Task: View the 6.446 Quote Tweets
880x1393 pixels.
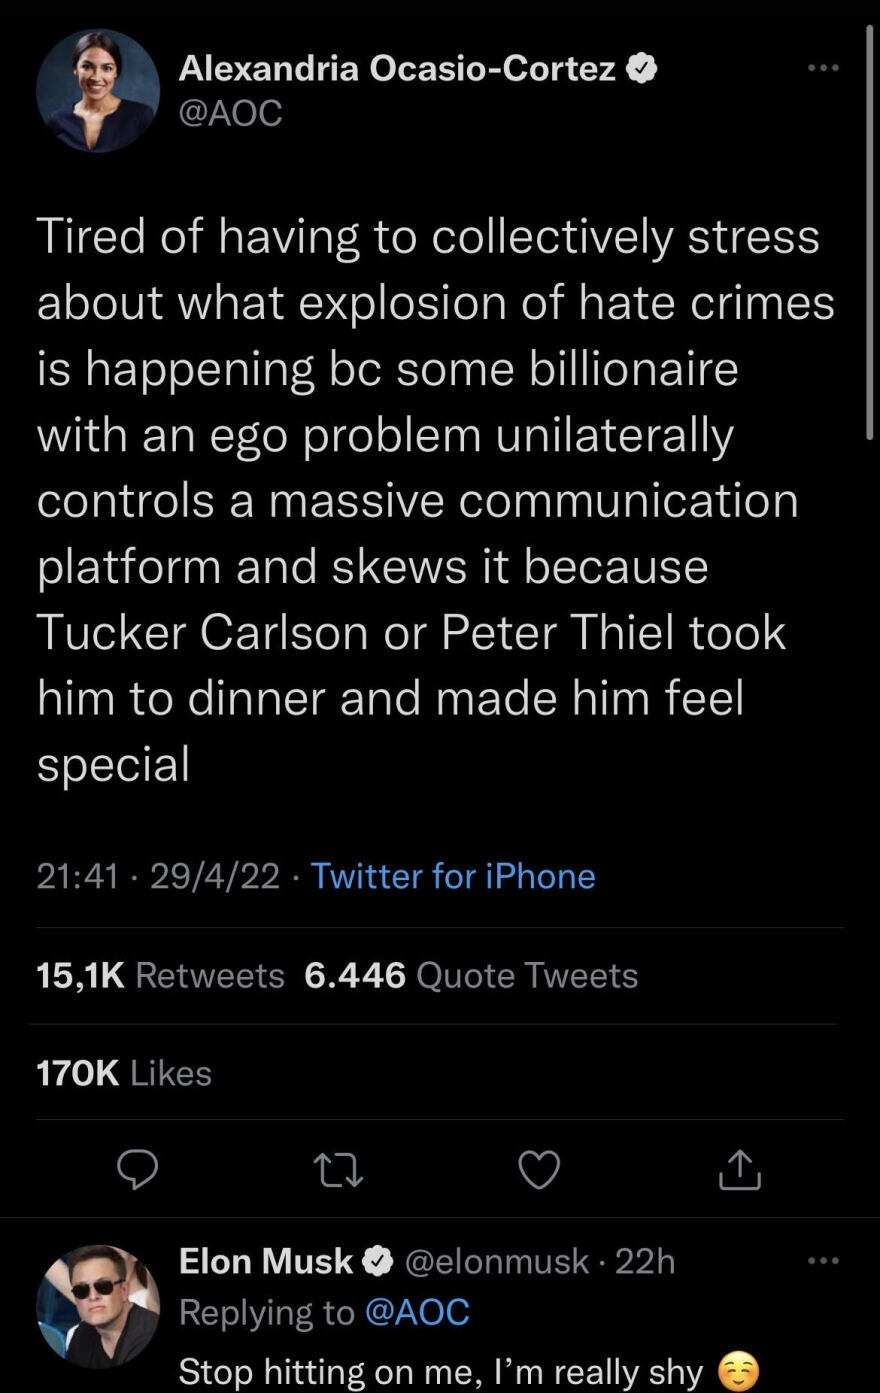Action: click(x=471, y=975)
